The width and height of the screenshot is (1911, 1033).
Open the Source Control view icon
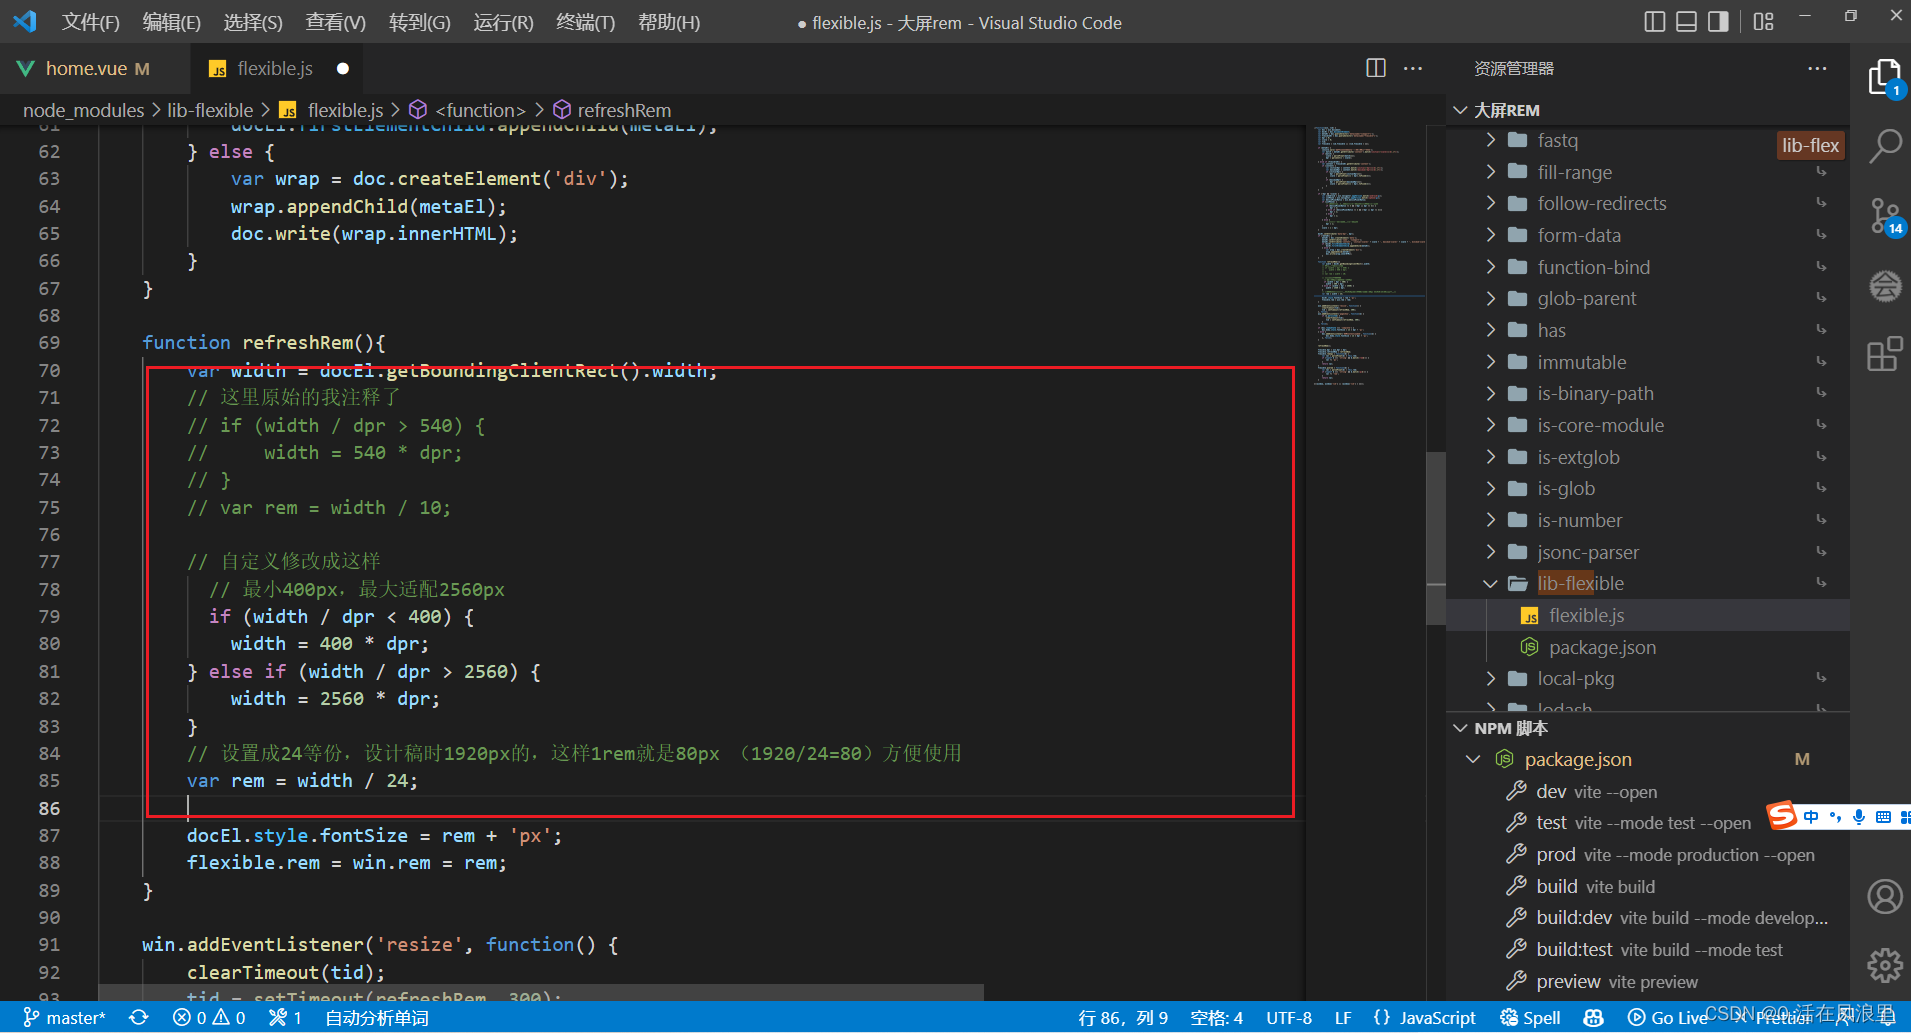pos(1886,216)
